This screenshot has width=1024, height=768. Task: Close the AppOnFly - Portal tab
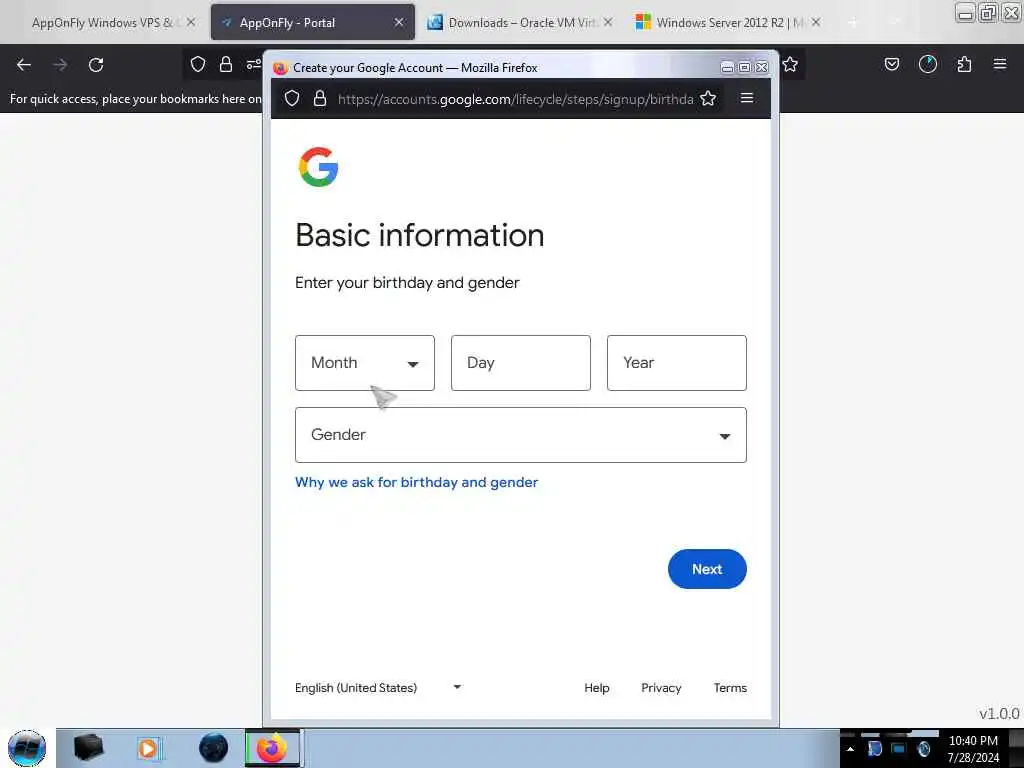[x=398, y=23]
